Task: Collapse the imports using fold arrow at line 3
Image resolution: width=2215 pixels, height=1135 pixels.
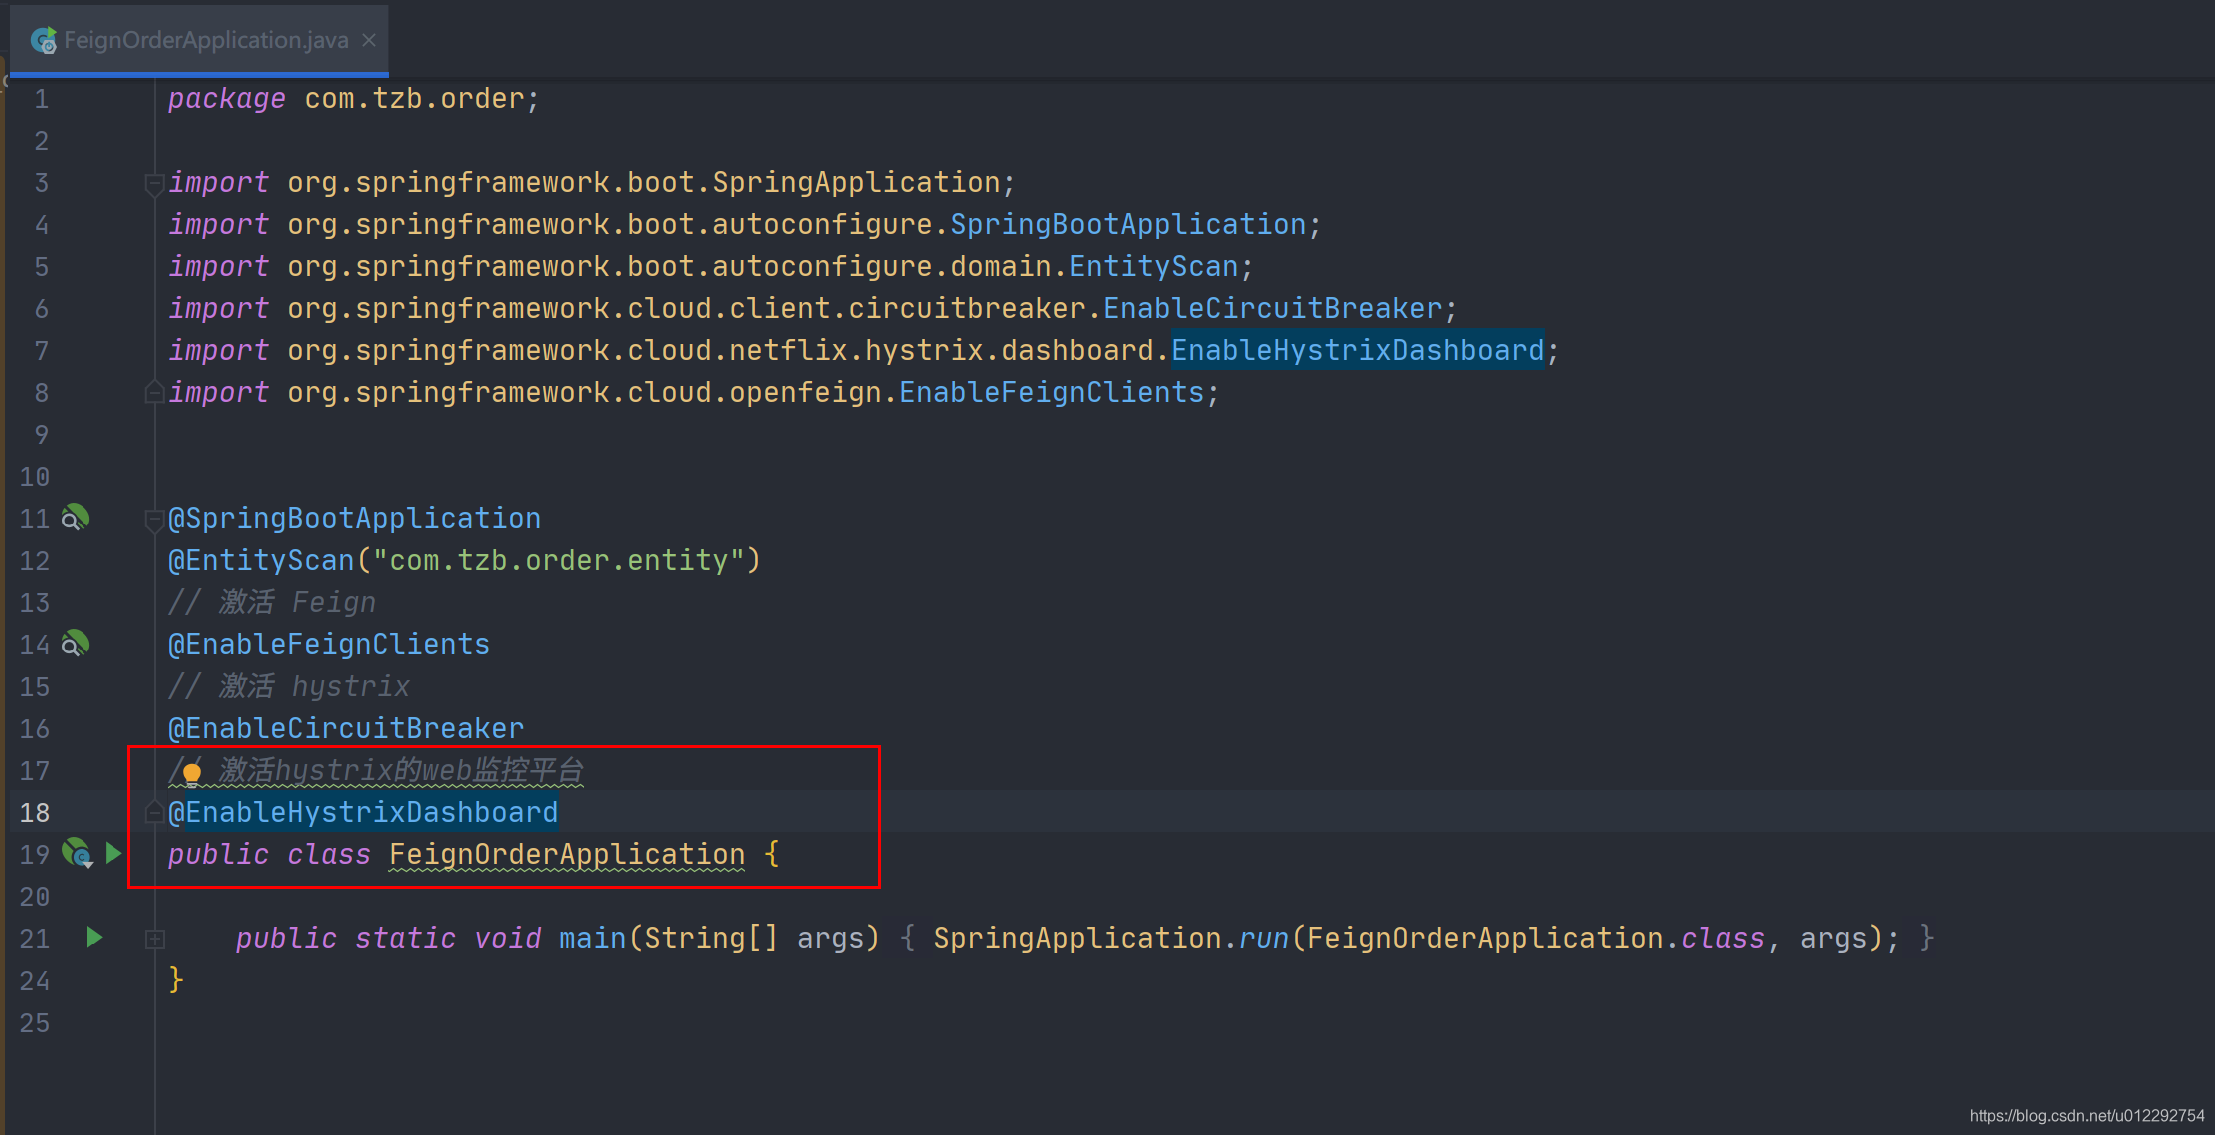Action: click(x=154, y=182)
